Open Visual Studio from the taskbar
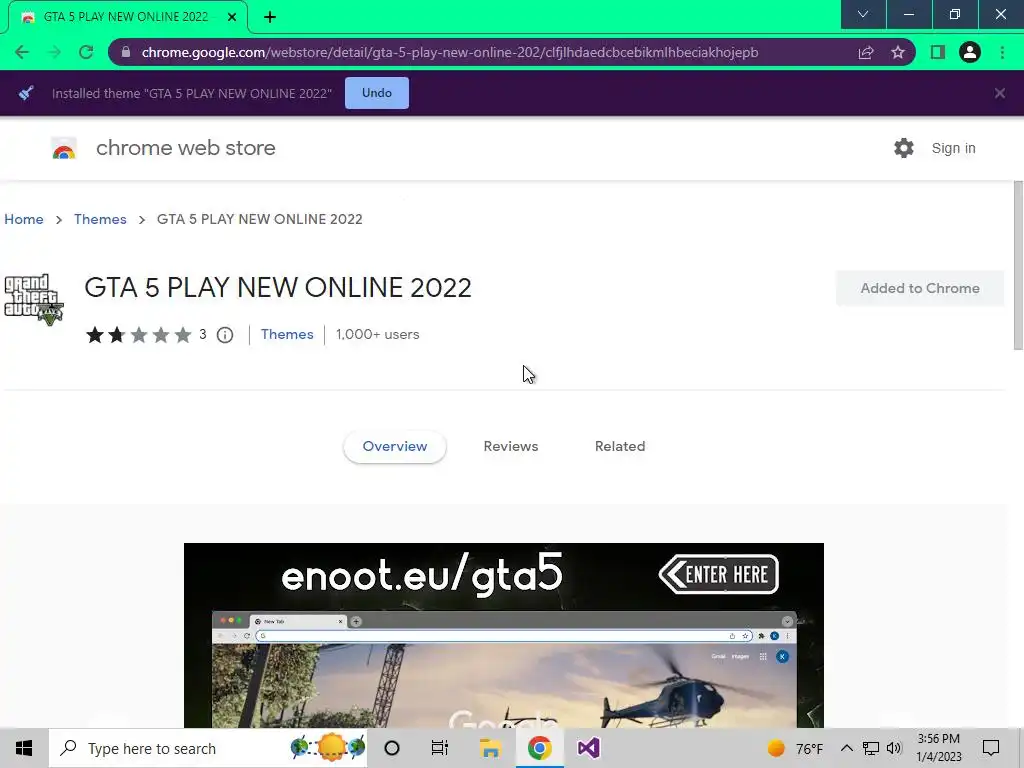The image size is (1024, 768). 588,748
